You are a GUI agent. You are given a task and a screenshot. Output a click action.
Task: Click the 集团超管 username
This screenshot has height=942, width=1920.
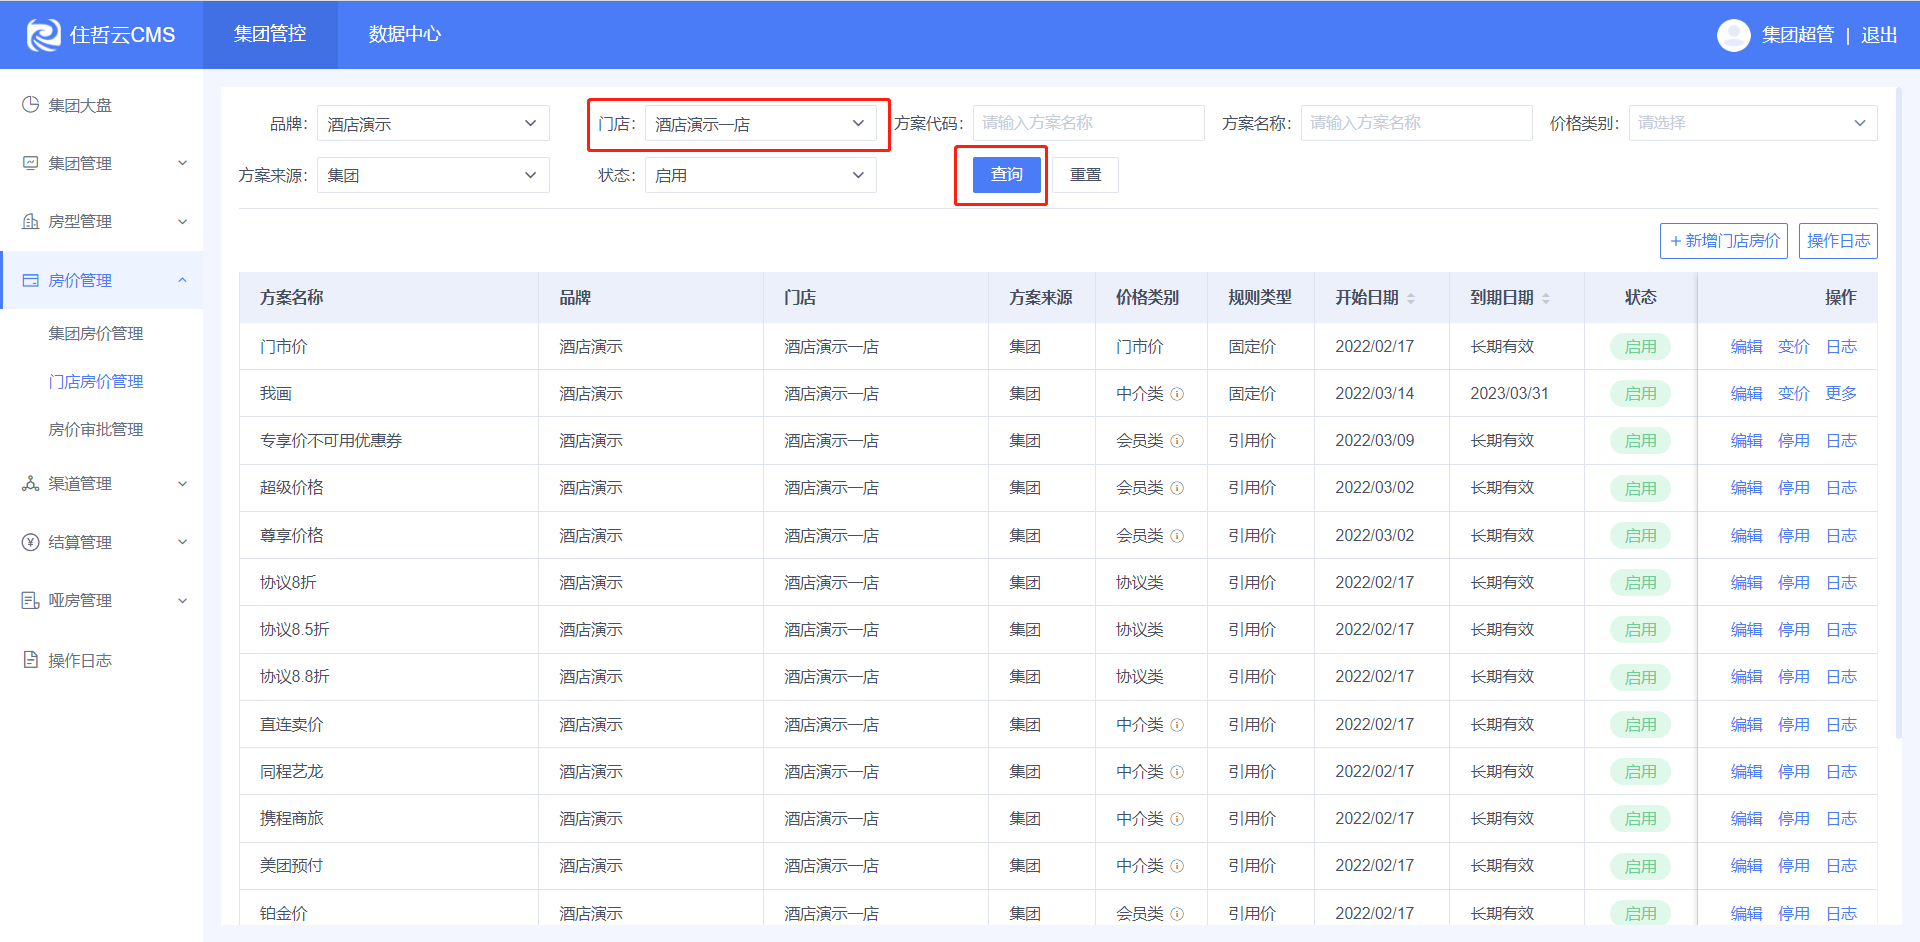(1798, 35)
